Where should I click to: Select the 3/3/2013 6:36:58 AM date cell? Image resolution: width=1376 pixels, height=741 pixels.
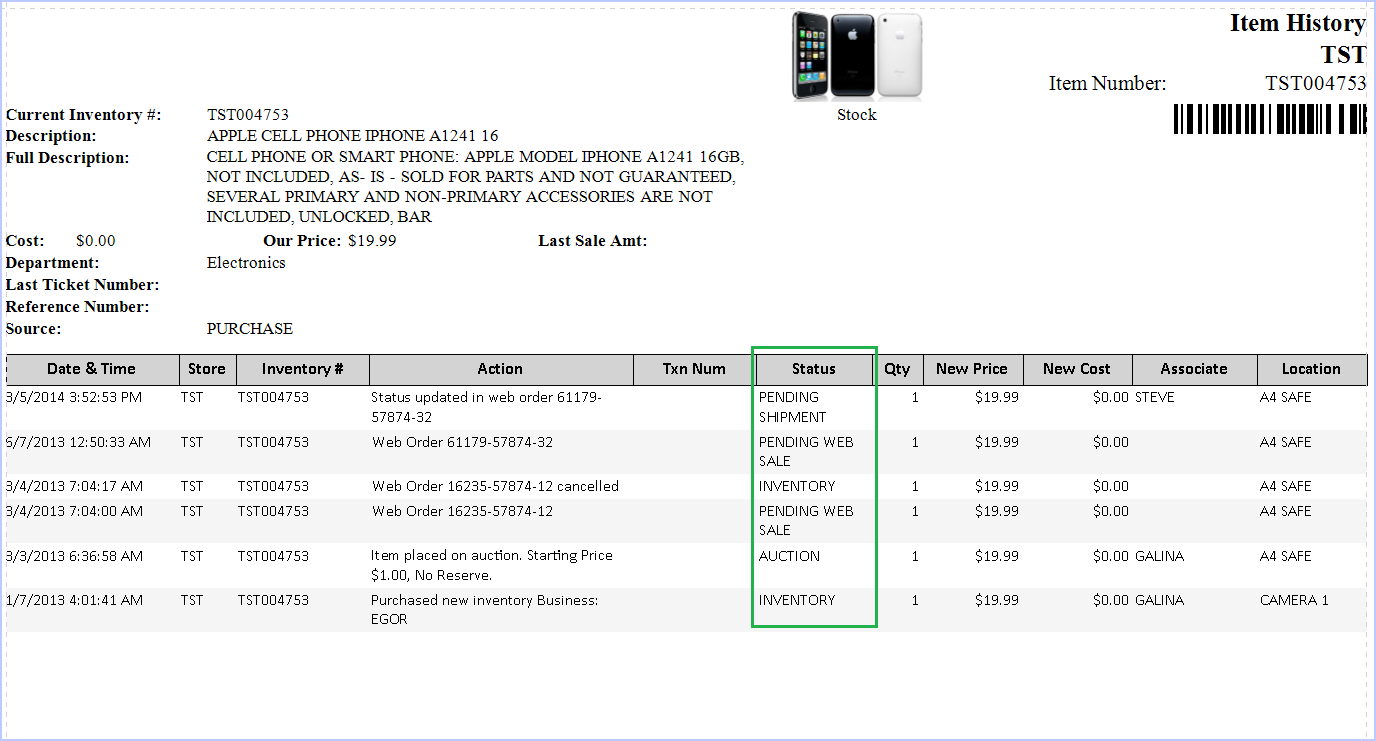tap(74, 556)
